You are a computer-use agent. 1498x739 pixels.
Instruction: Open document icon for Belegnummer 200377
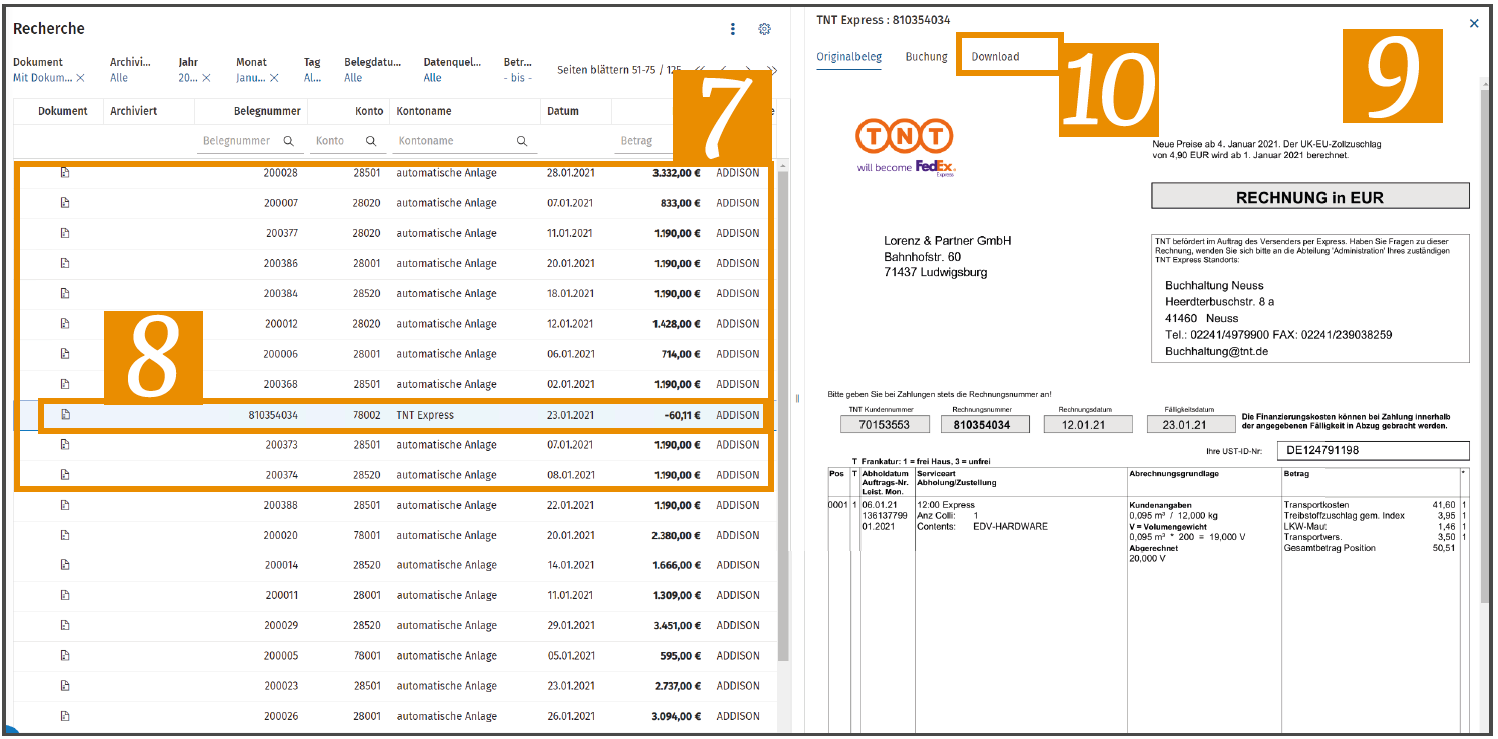[x=65, y=233]
